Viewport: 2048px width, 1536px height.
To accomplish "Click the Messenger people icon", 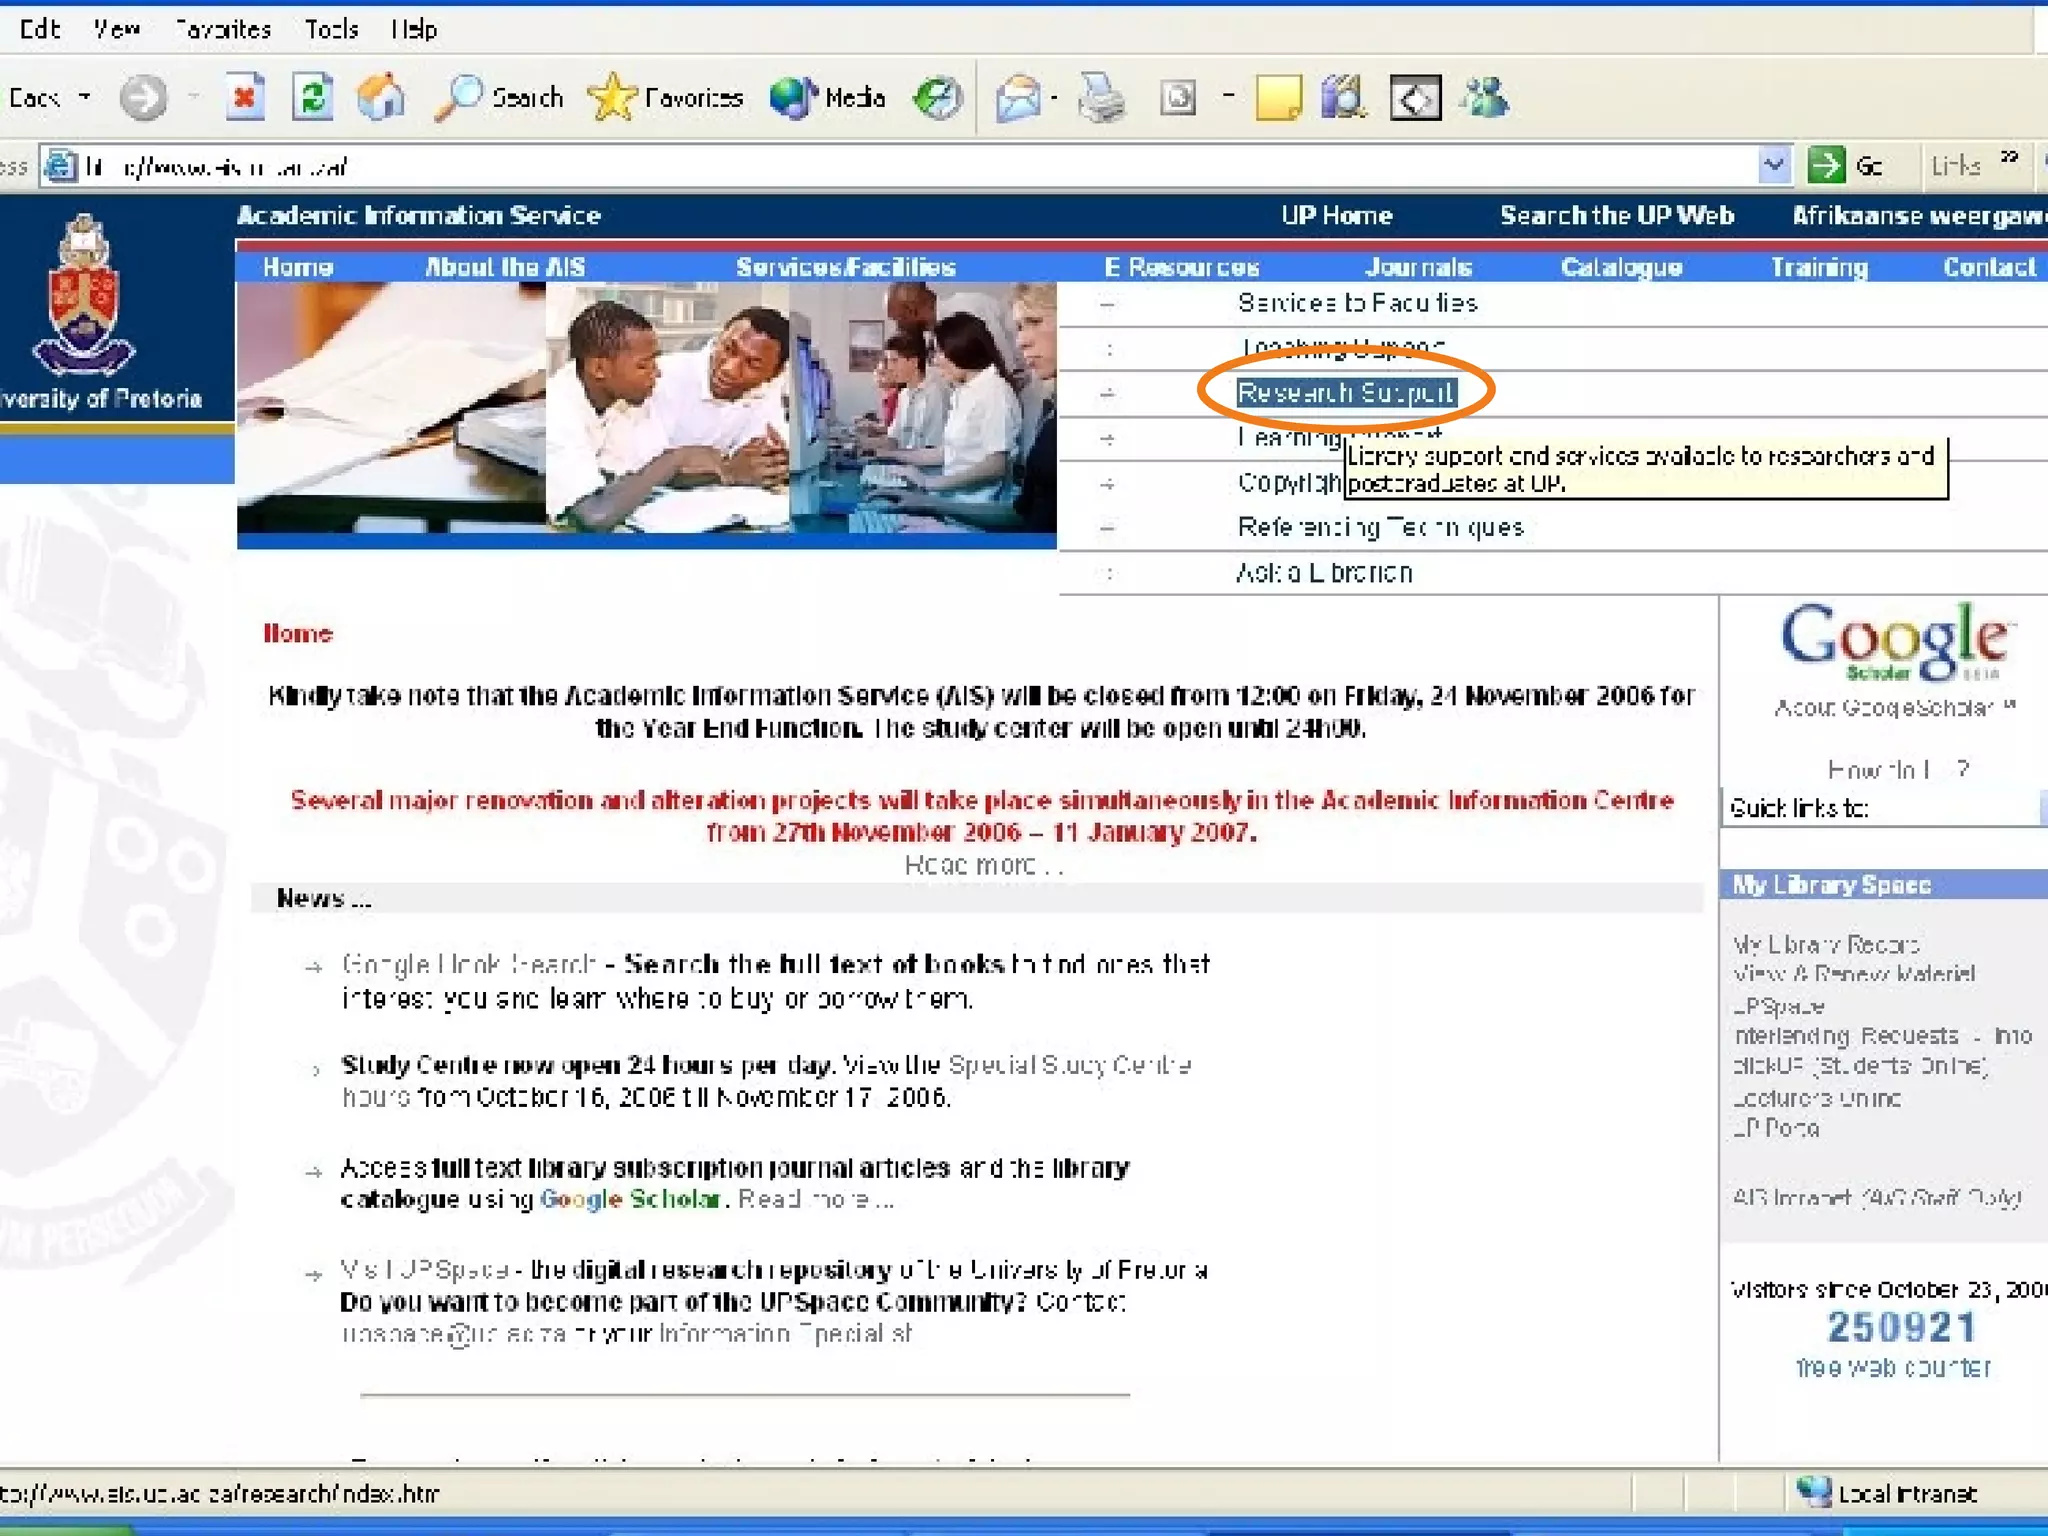I will [1485, 98].
